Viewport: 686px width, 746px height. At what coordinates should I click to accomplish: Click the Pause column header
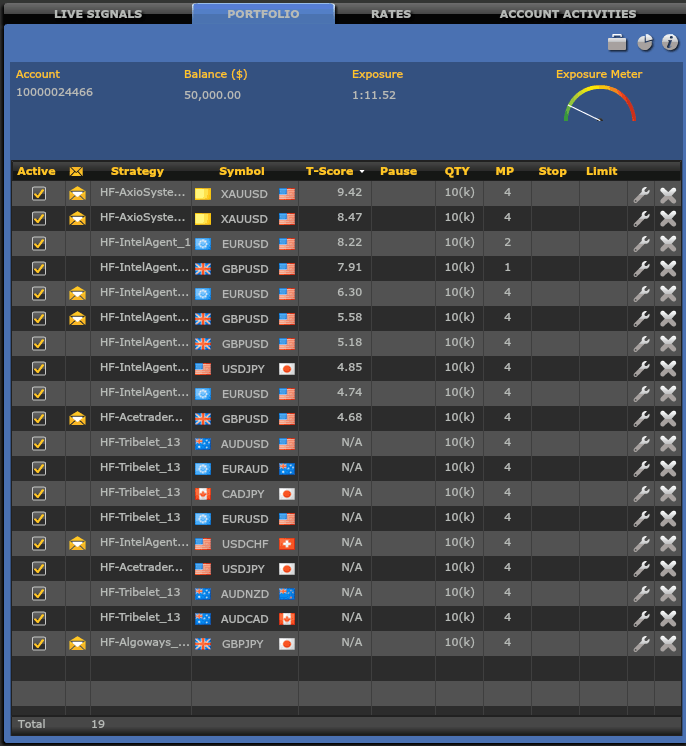pos(398,171)
